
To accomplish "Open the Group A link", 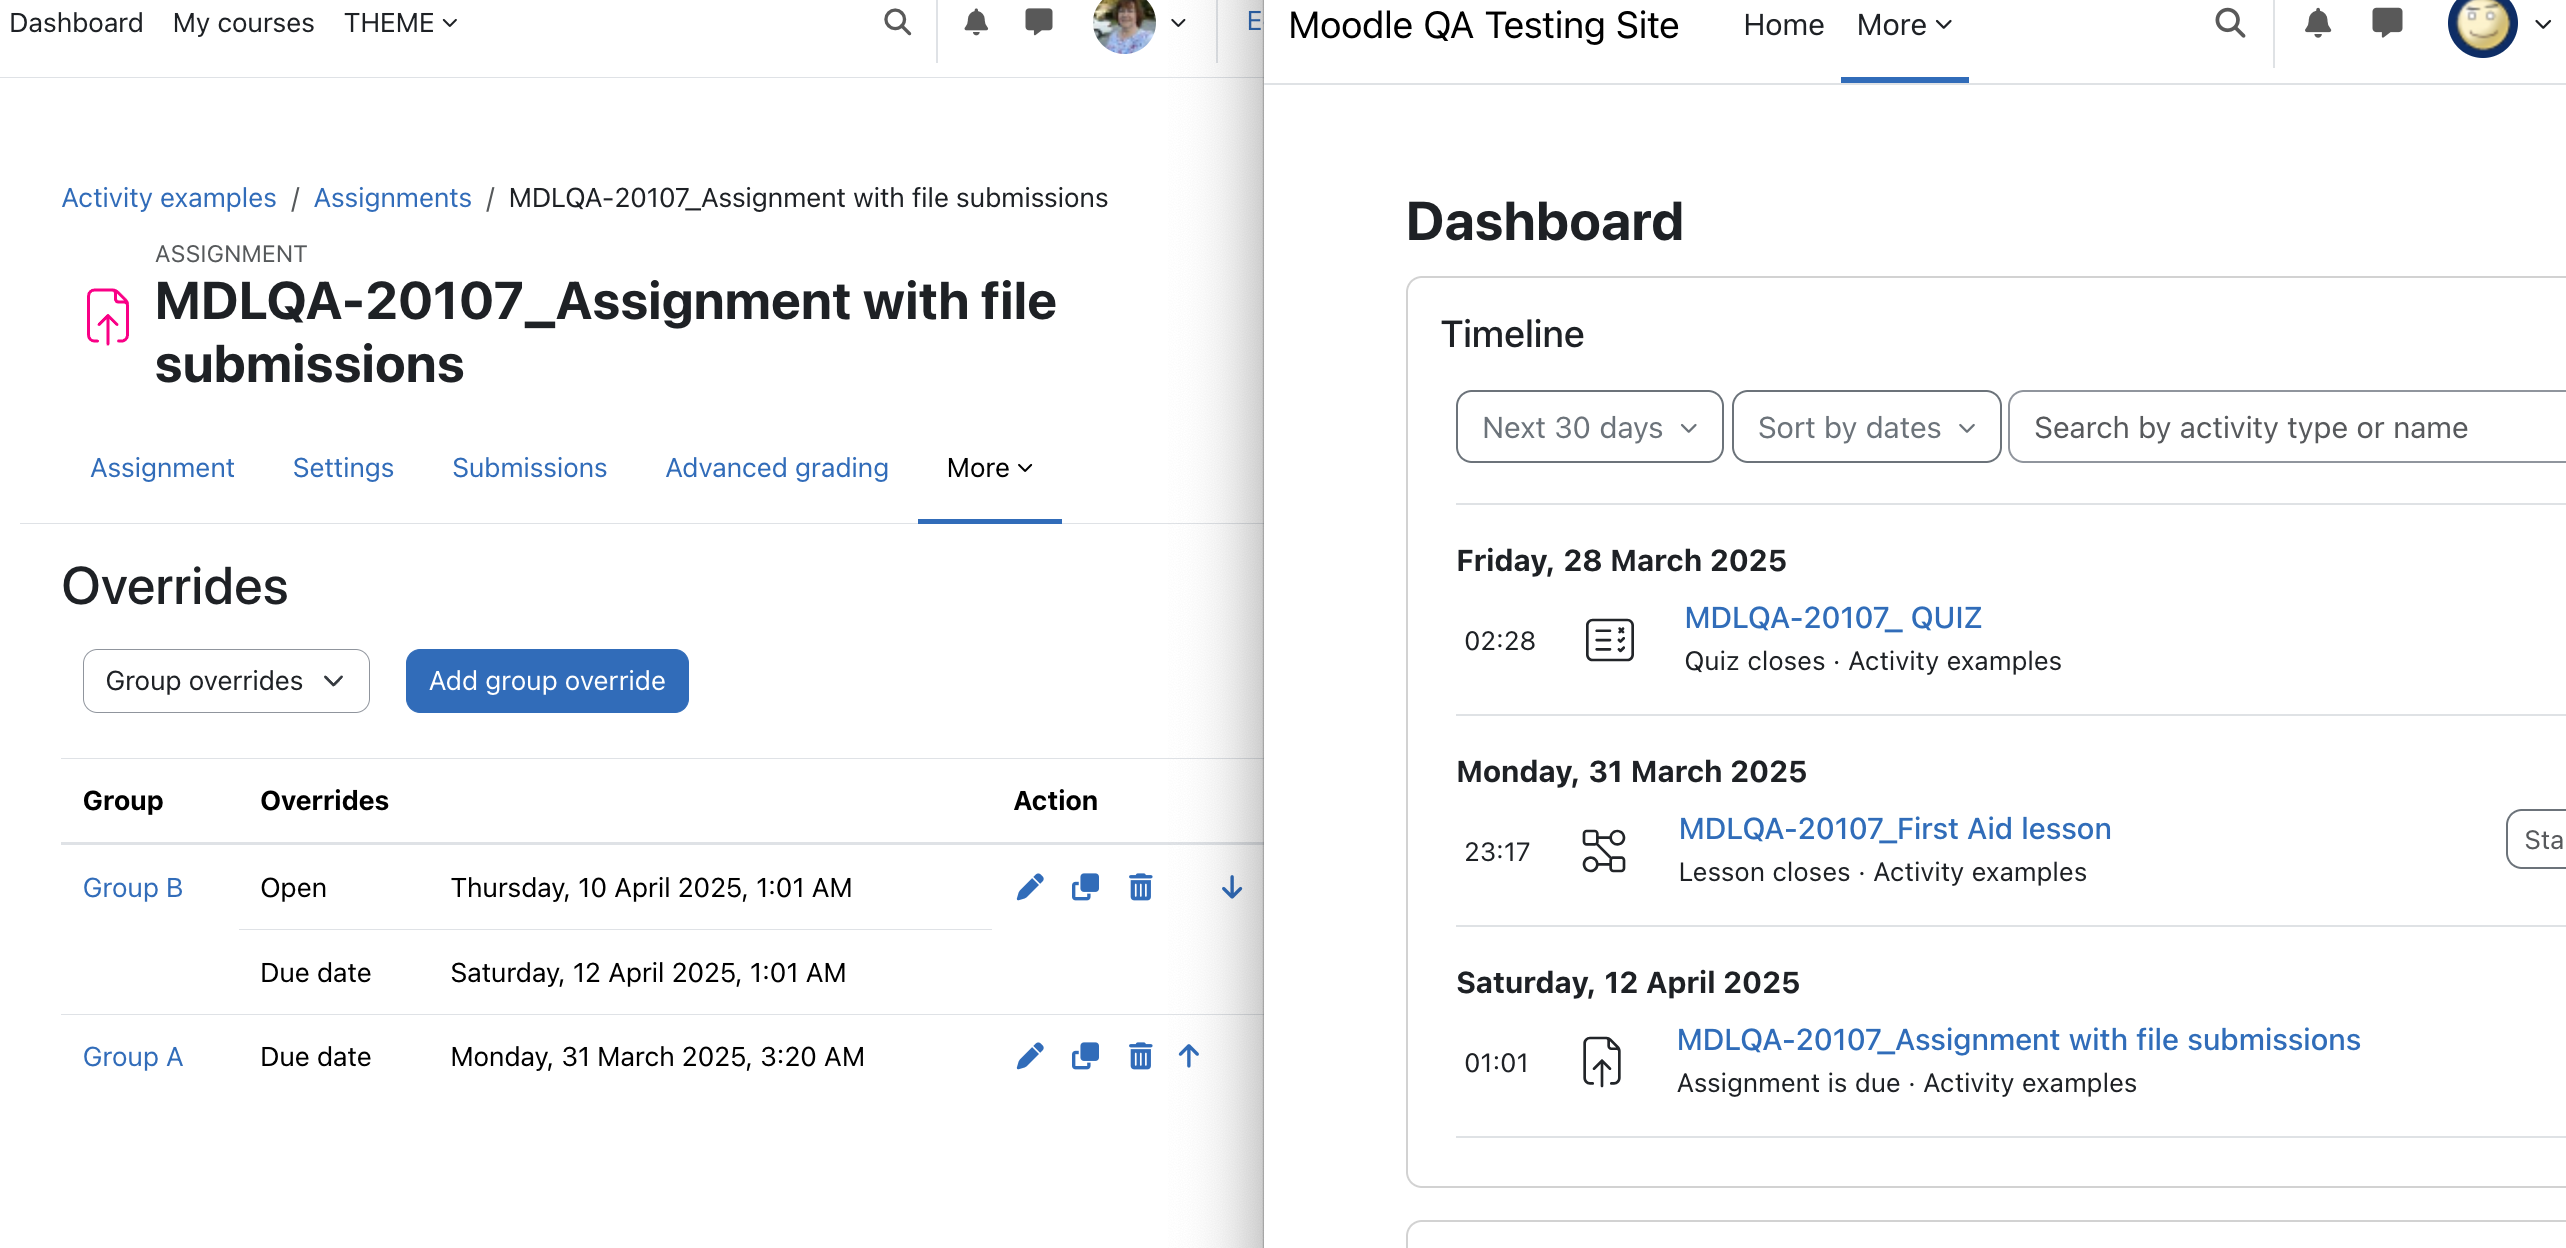I will click(133, 1057).
